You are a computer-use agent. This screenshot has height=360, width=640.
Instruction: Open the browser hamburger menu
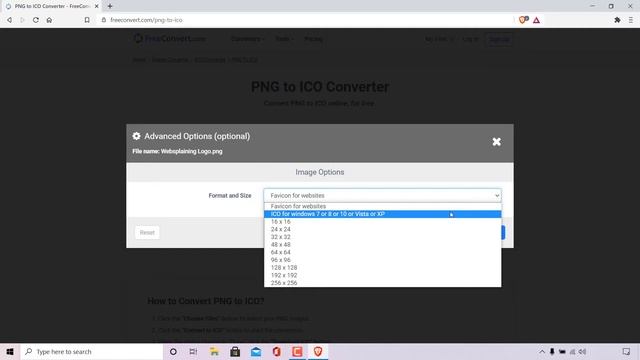pos(631,20)
